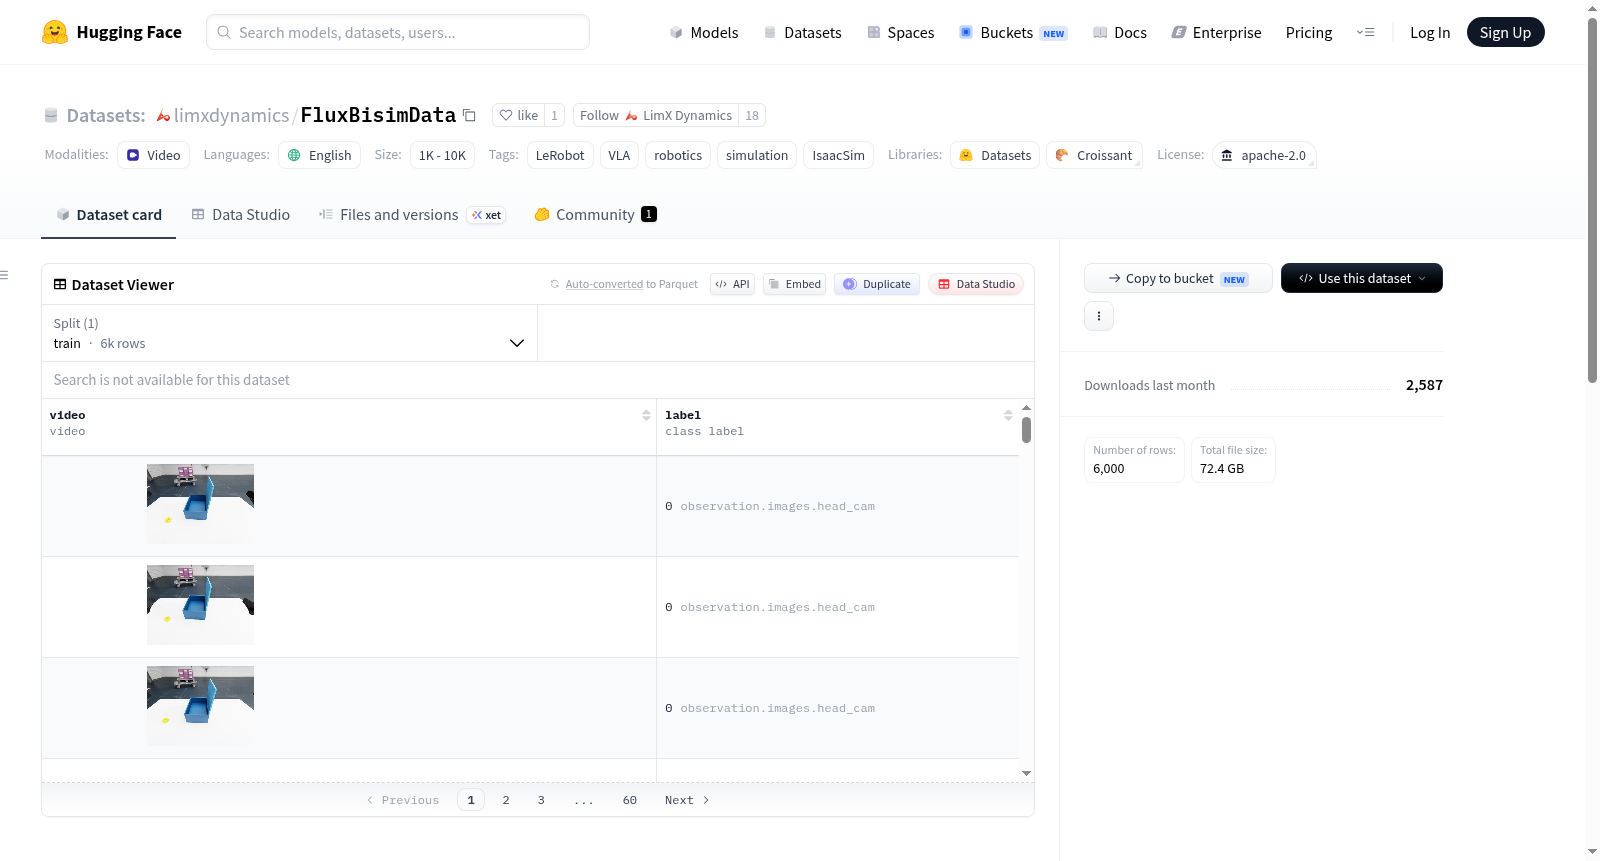Image resolution: width=1600 pixels, height=861 pixels.
Task: Click the Total file size 72.4 GB box
Action: point(1233,460)
